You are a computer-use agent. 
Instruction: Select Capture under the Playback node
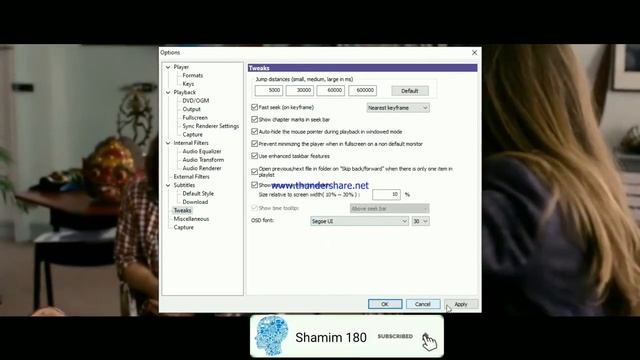click(193, 134)
